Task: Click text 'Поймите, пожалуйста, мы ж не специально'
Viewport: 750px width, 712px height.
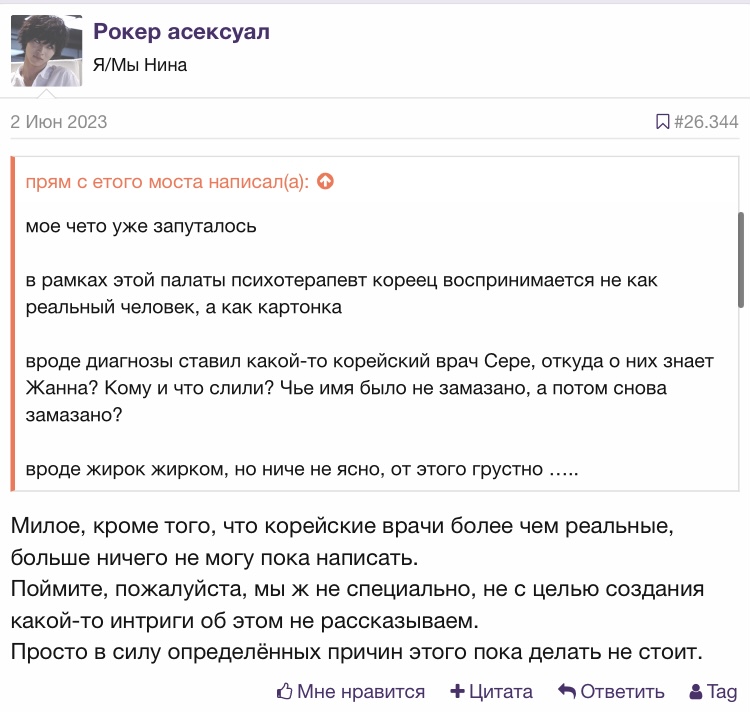Action: (x=243, y=589)
